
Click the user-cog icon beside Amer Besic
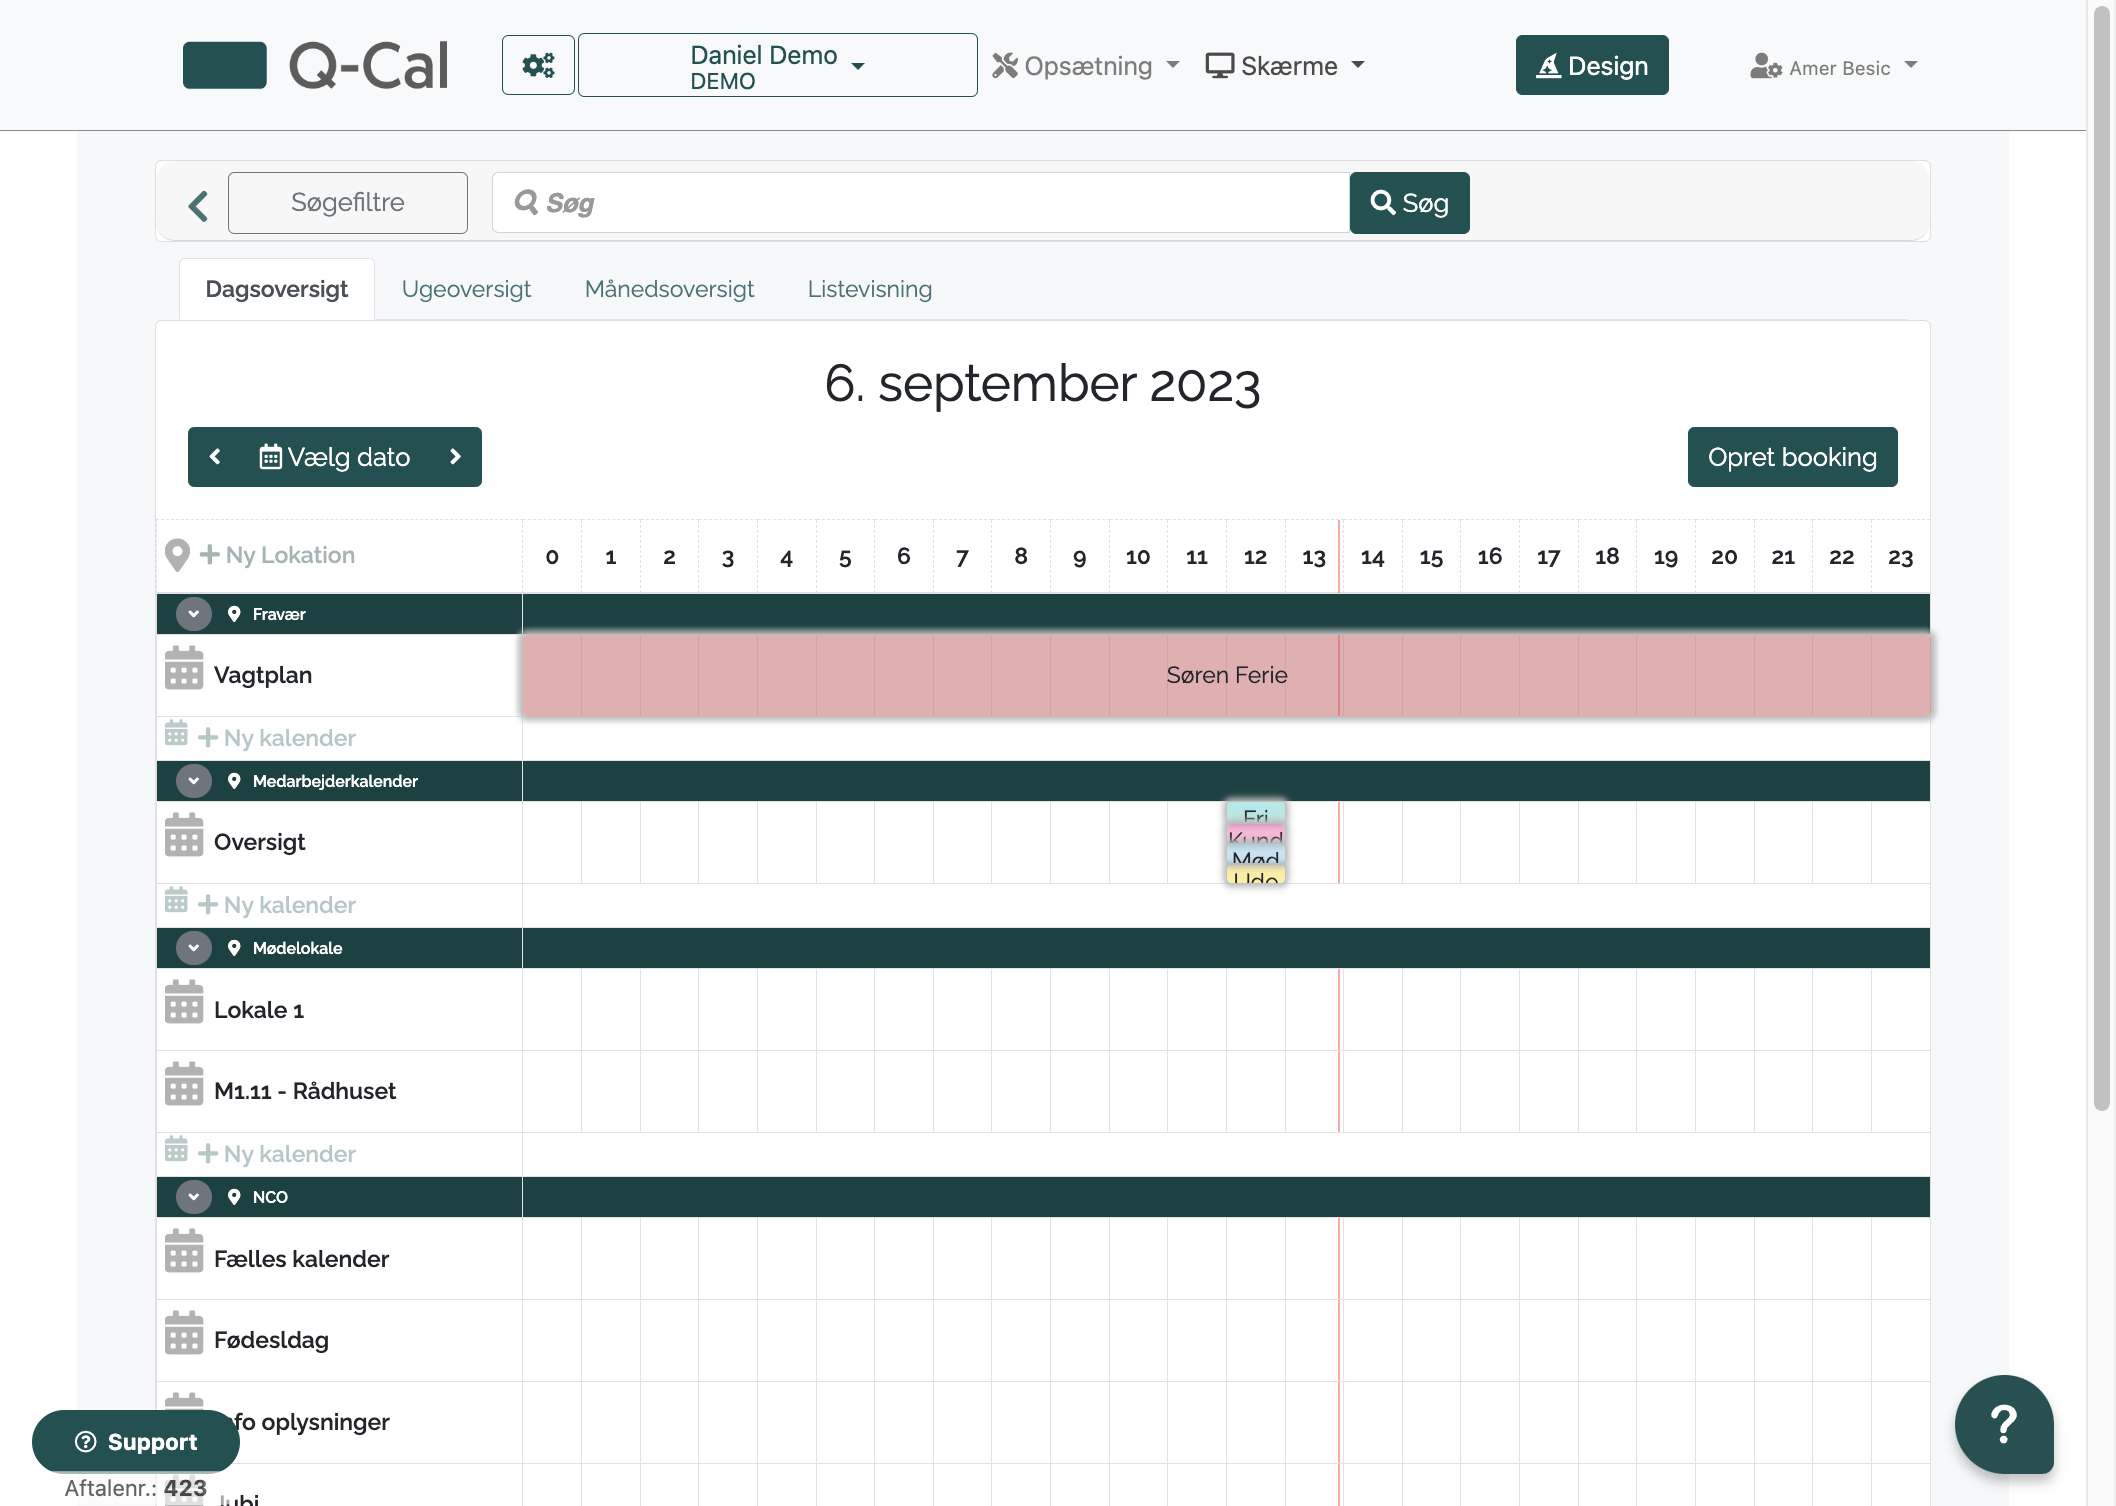pos(1766,67)
